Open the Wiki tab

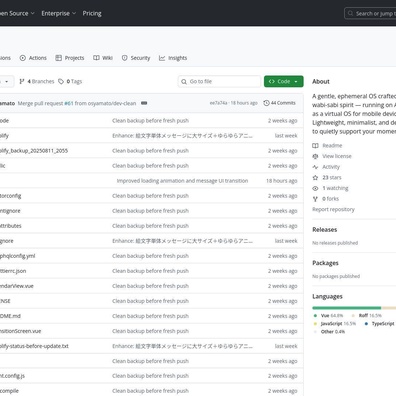[103, 58]
